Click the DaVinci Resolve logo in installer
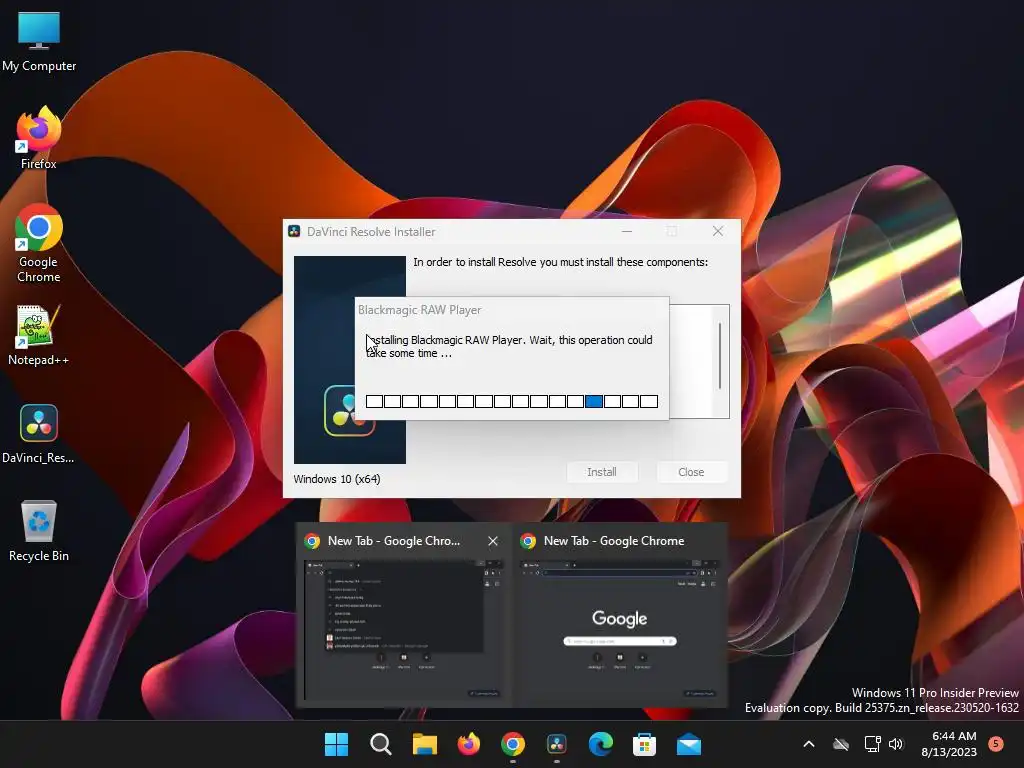 click(349, 411)
